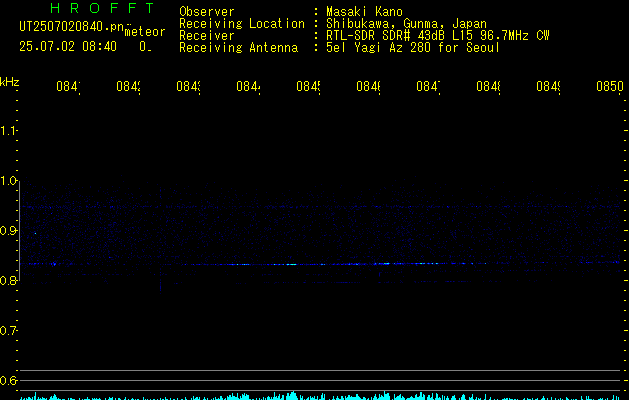629x400 pixels.
Task: Click the kHz axis unit label
Action: click(10, 82)
